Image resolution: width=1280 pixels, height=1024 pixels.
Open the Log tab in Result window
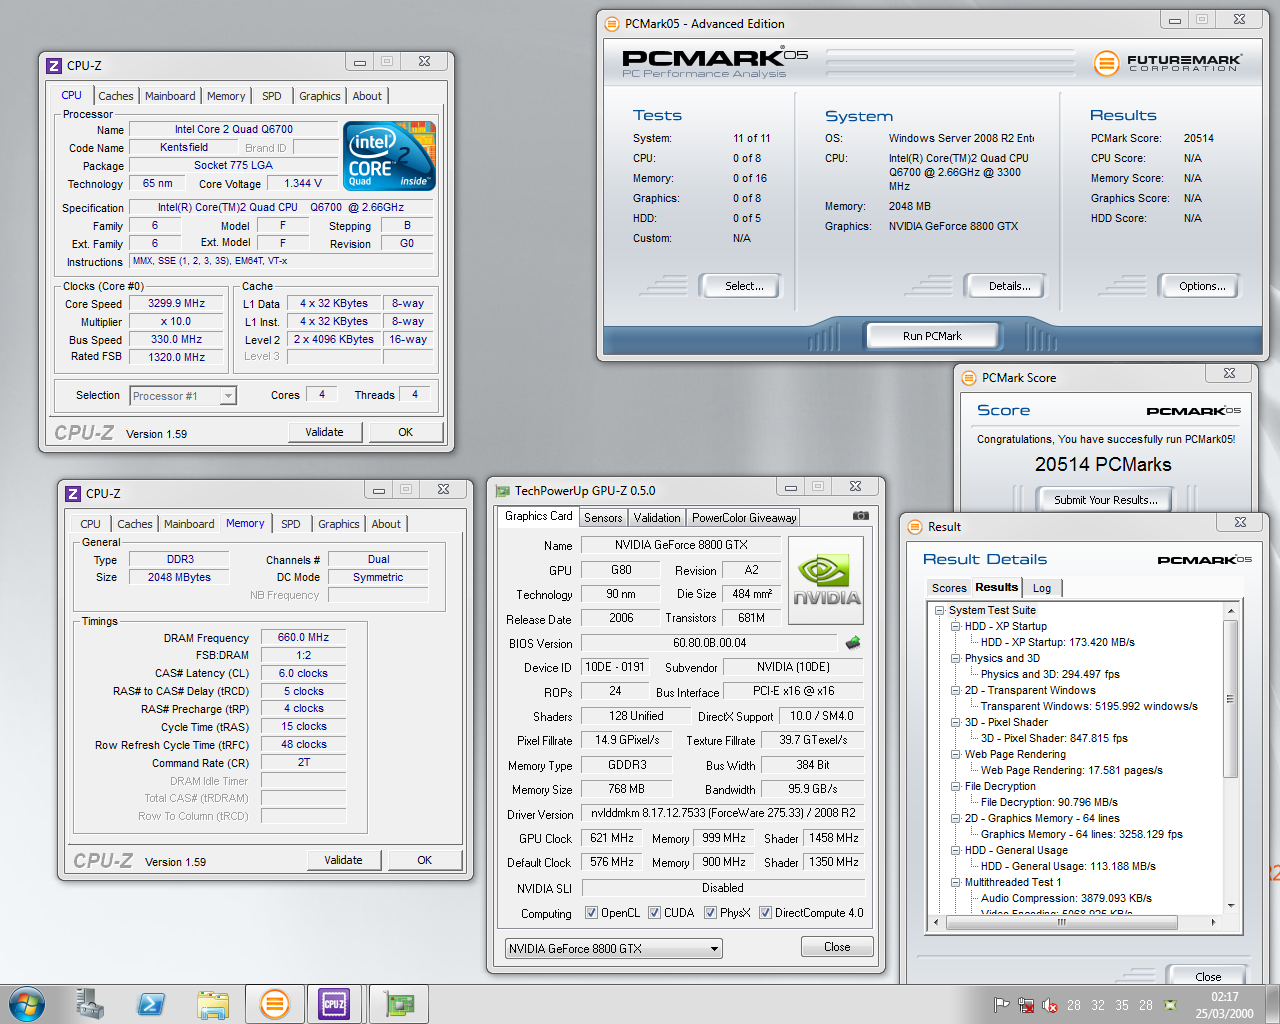click(x=1042, y=588)
